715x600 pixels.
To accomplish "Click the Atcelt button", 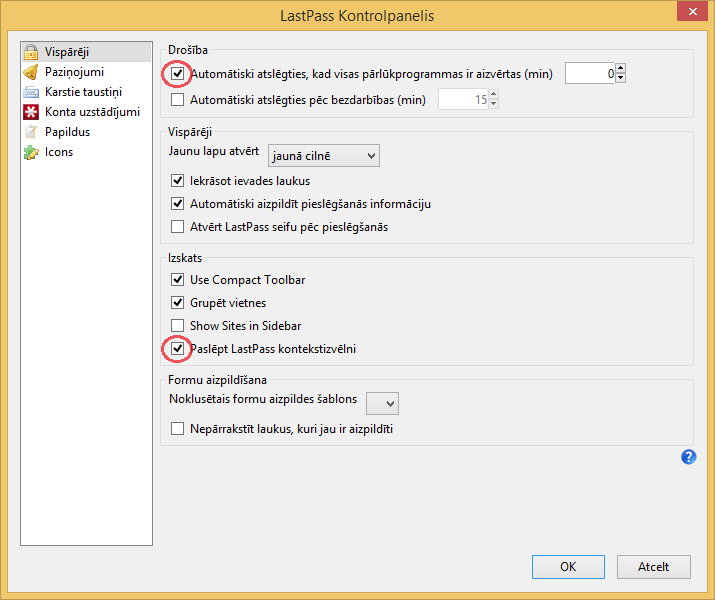I will (653, 567).
